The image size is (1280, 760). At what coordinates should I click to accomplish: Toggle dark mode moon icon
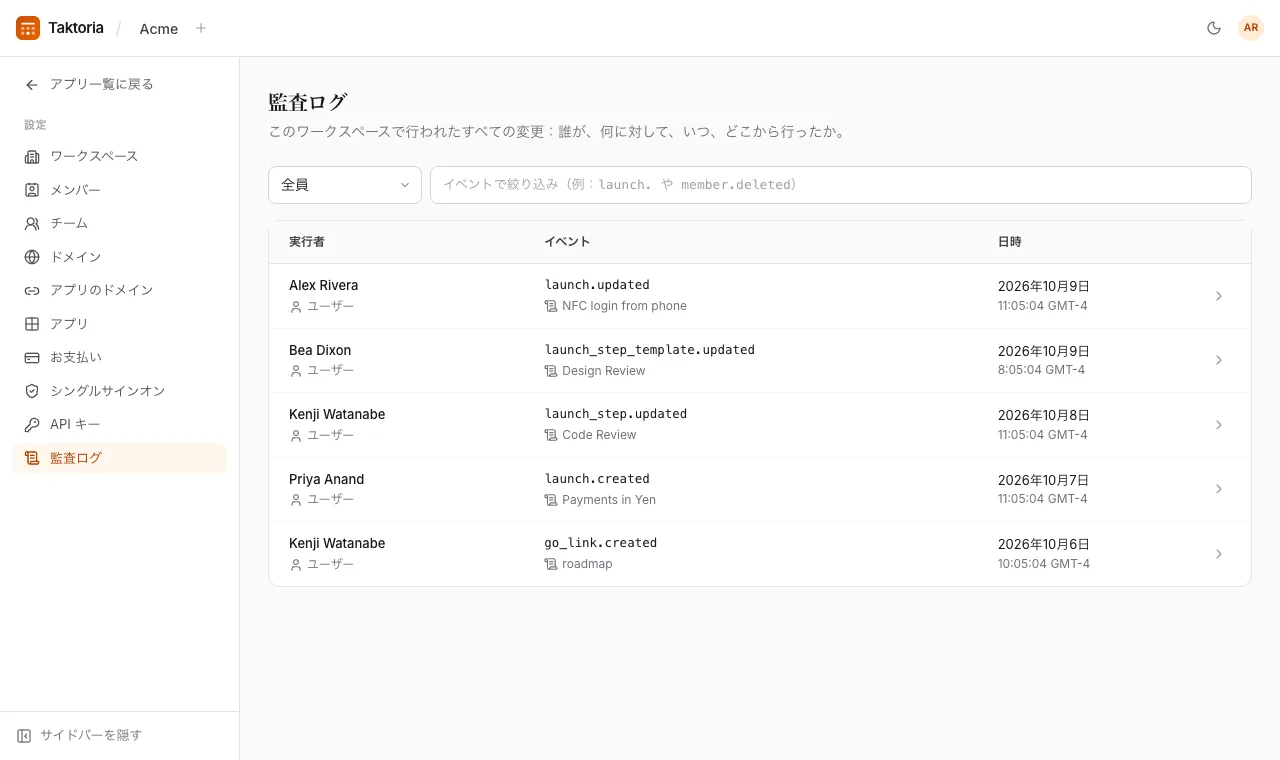1214,28
